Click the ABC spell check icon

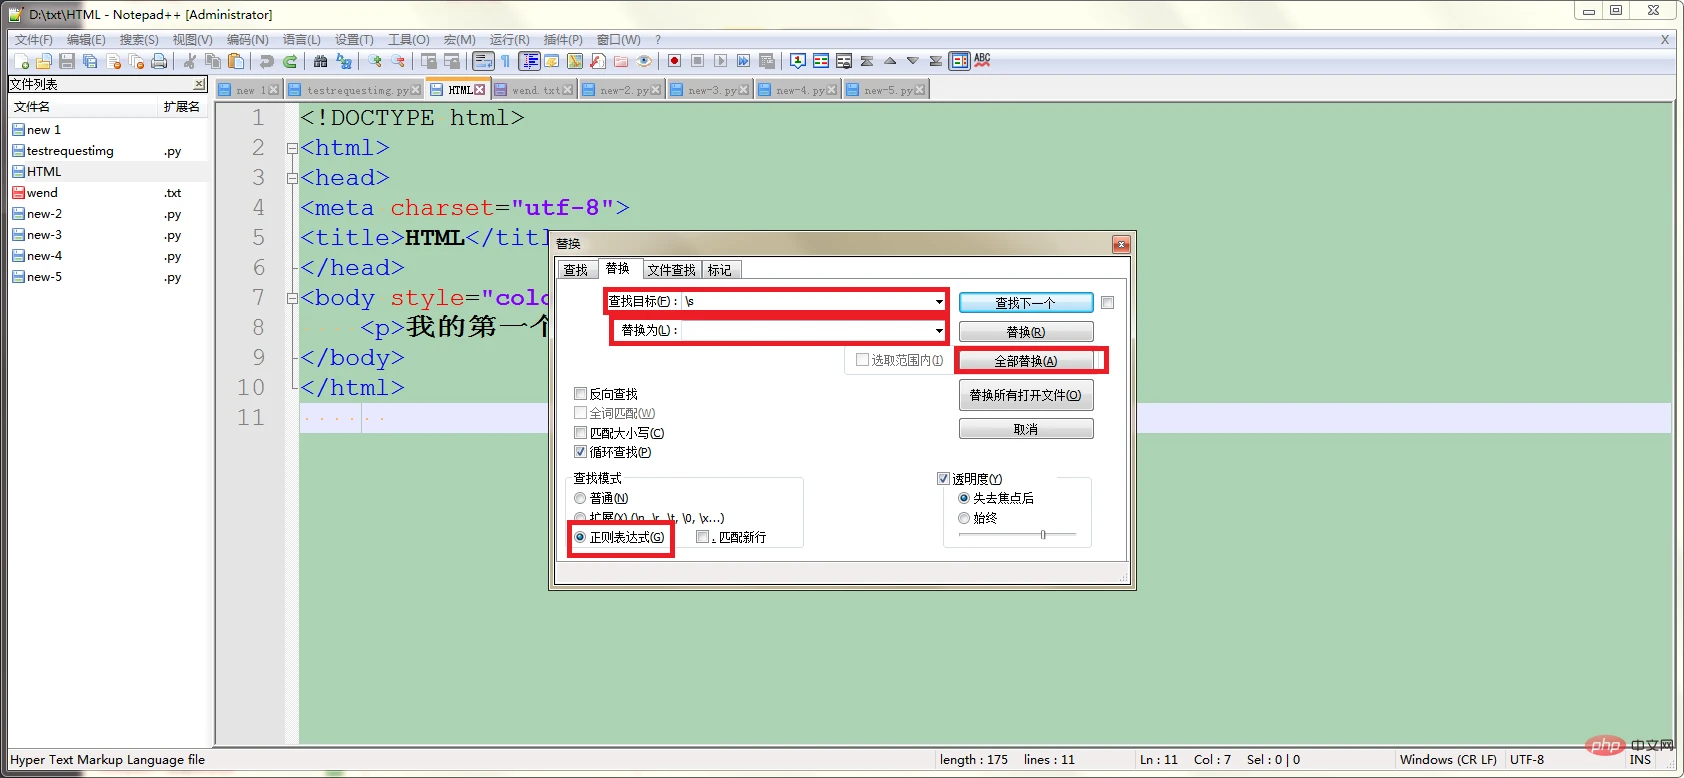(982, 61)
